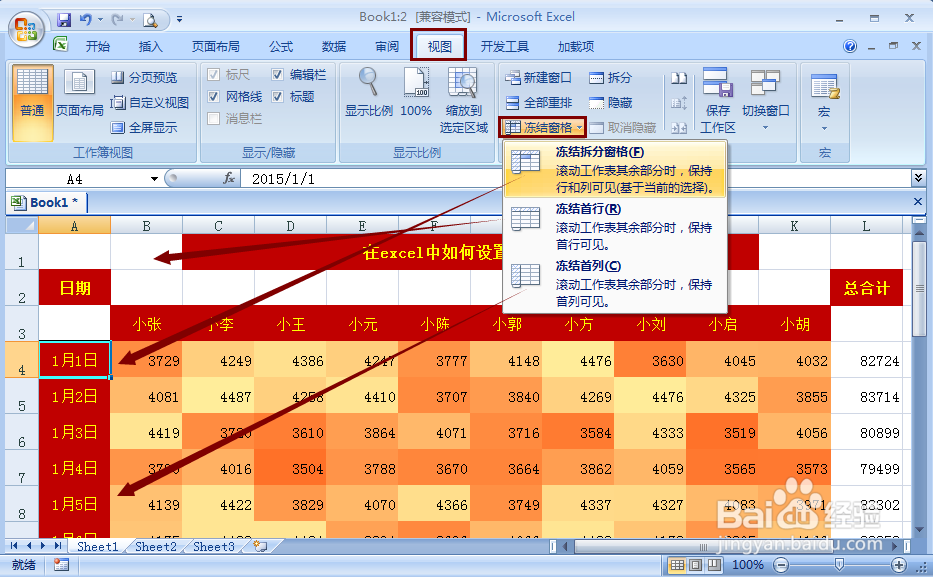Adjust the status bar zoom slider

pyautogui.click(x=839, y=565)
